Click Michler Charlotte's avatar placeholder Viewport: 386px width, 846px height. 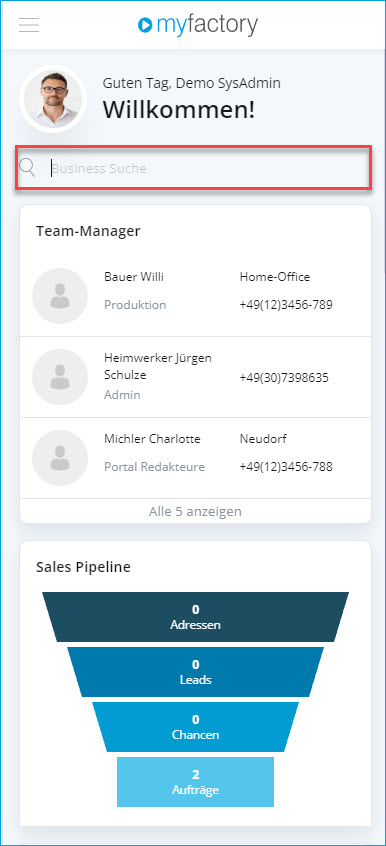(x=60, y=458)
